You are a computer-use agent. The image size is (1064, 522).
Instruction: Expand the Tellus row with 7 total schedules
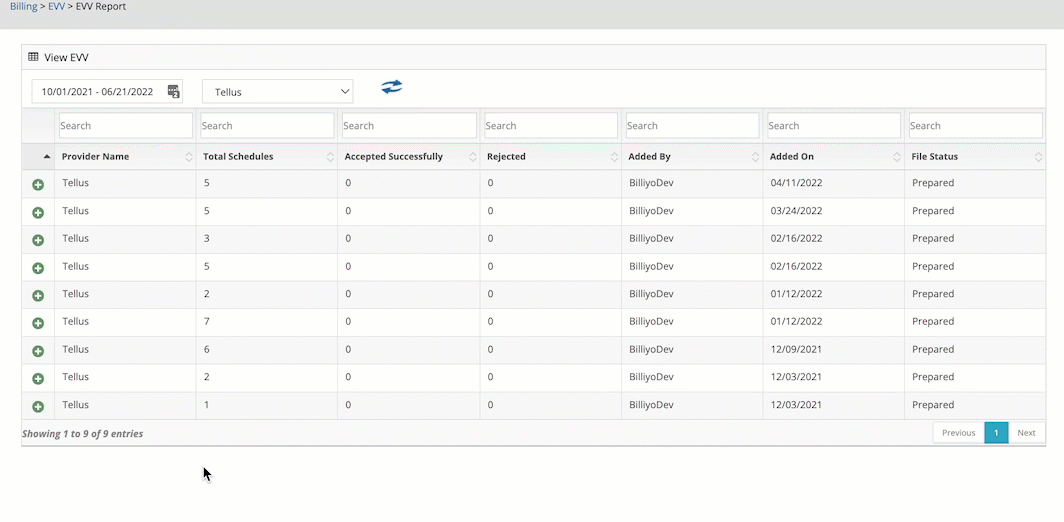coord(38,323)
